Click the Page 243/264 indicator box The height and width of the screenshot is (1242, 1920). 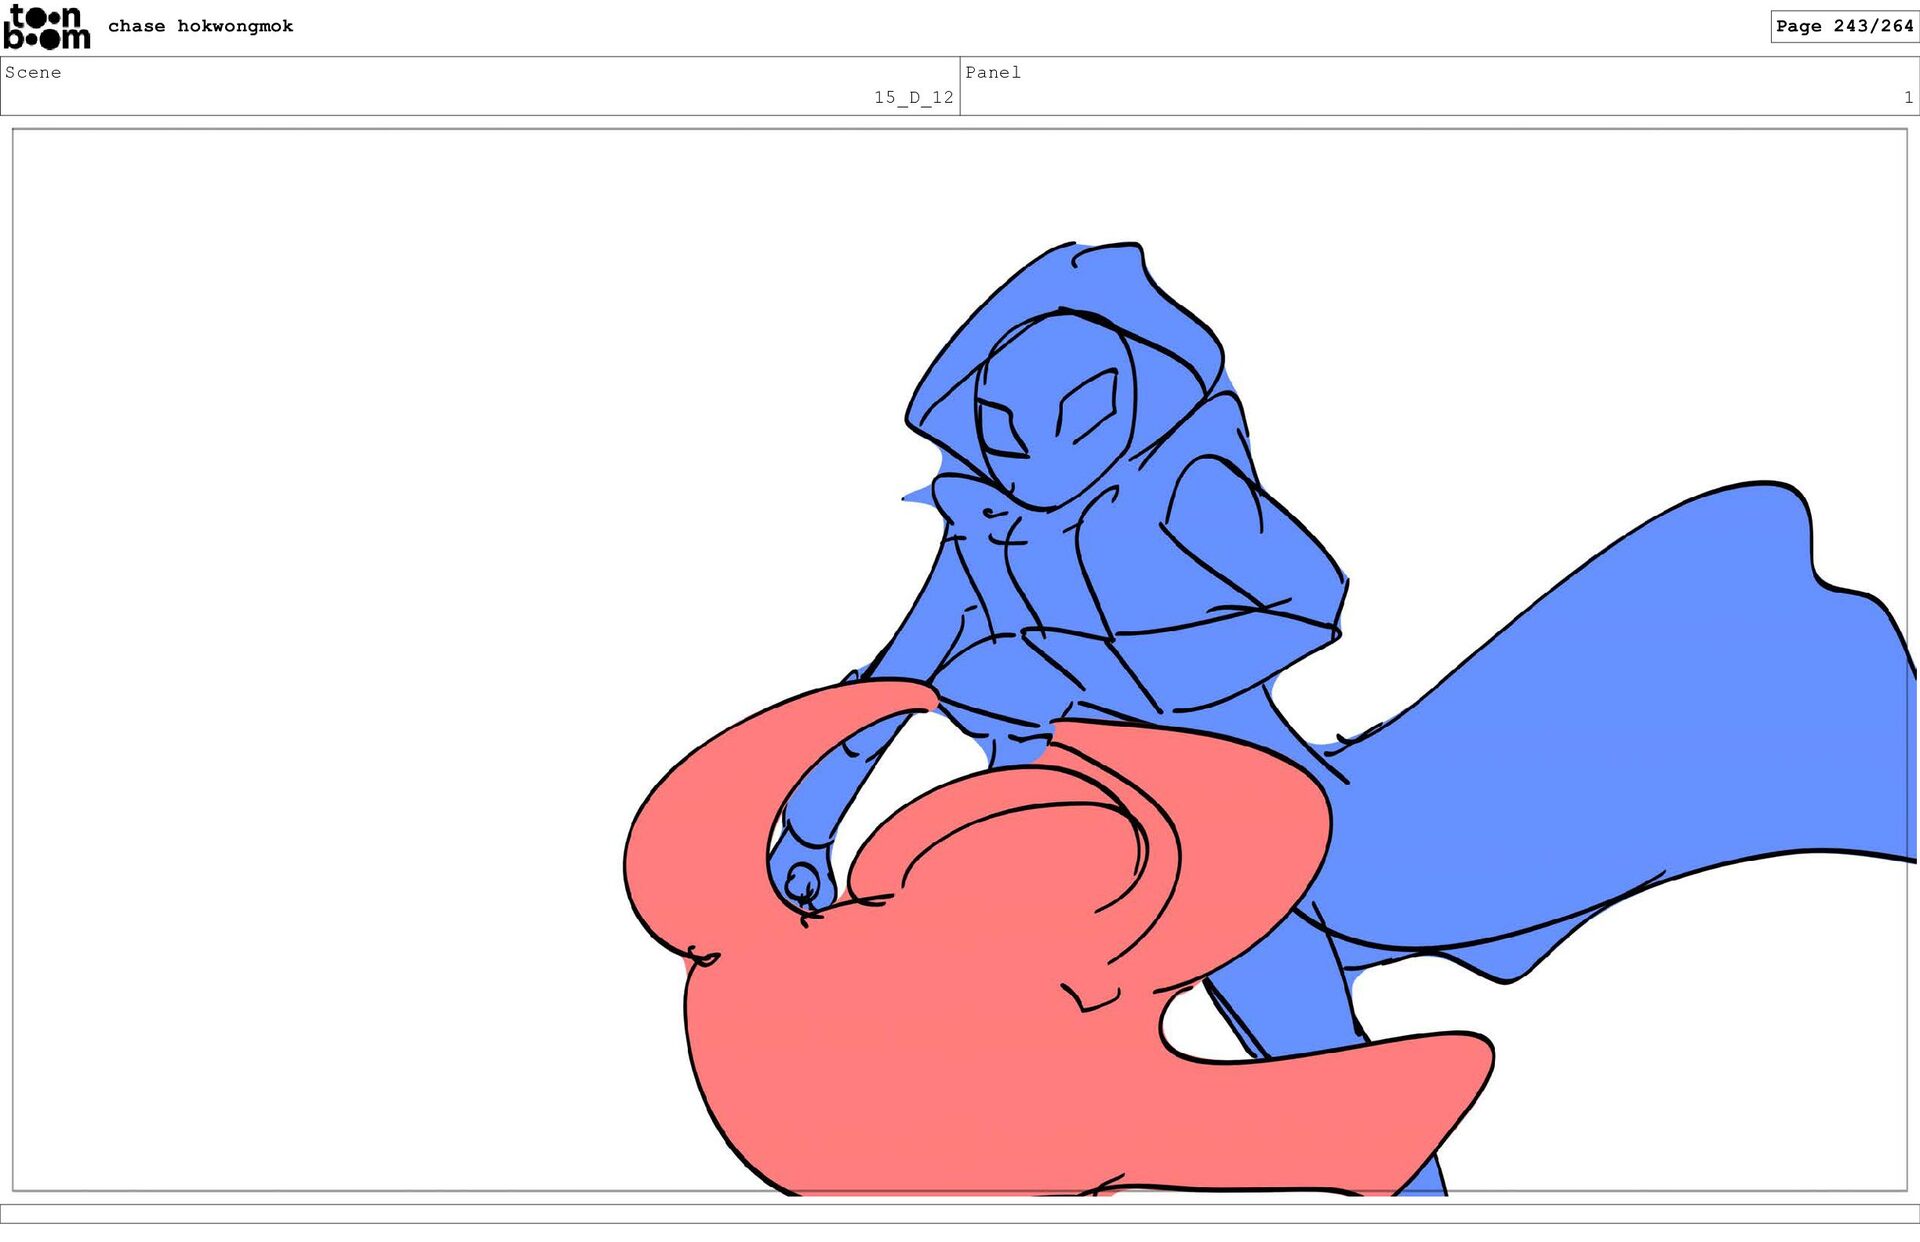1843,26
